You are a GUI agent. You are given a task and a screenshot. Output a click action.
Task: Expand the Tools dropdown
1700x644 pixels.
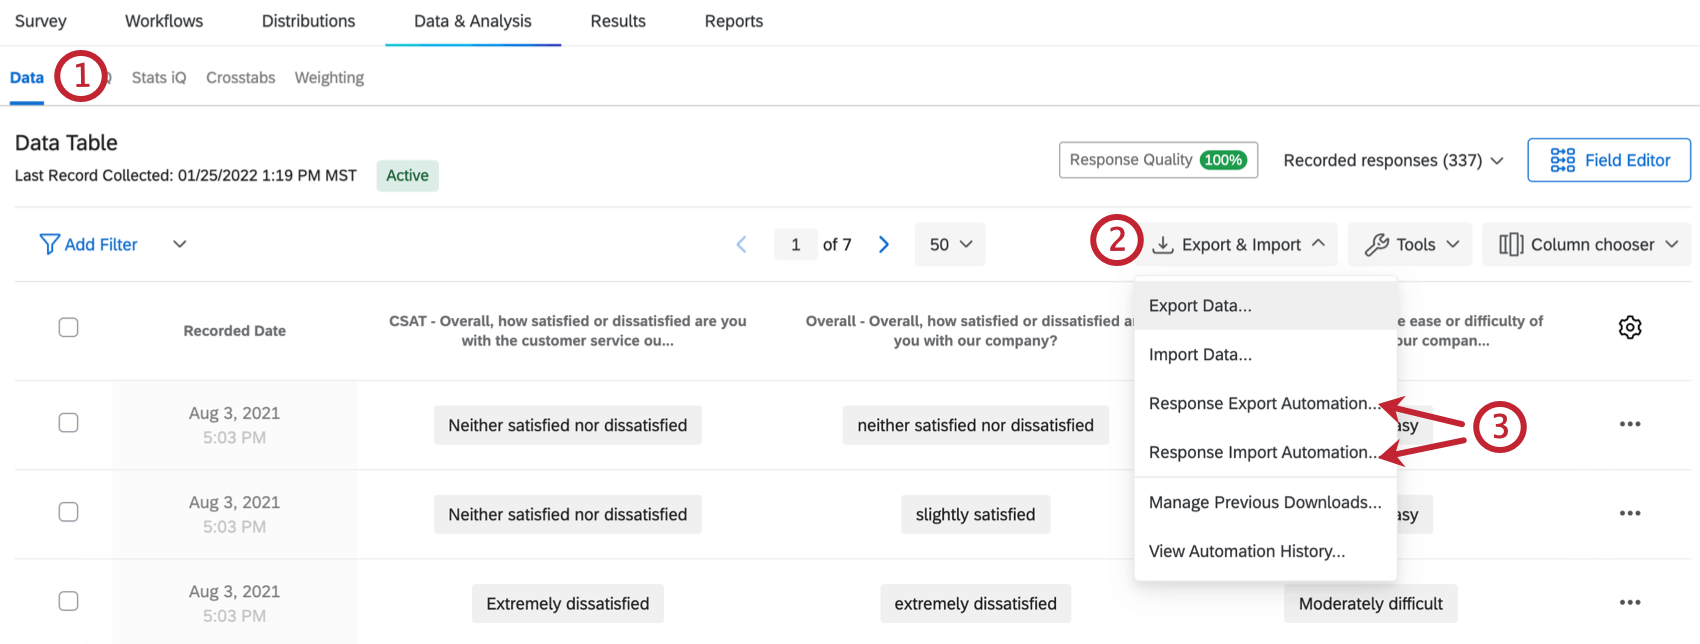pos(1410,245)
